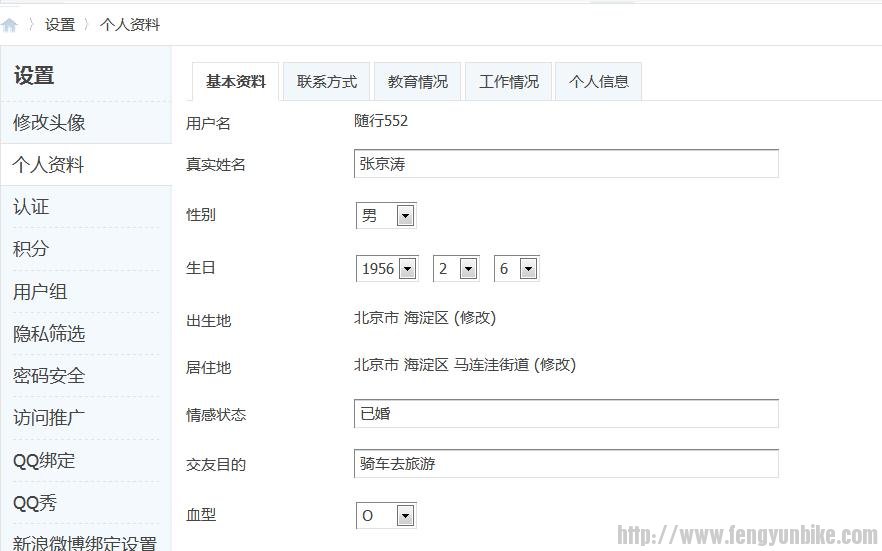Image resolution: width=882 pixels, height=551 pixels.
Task: Click 修改 link next to 出生地
Action: click(475, 318)
